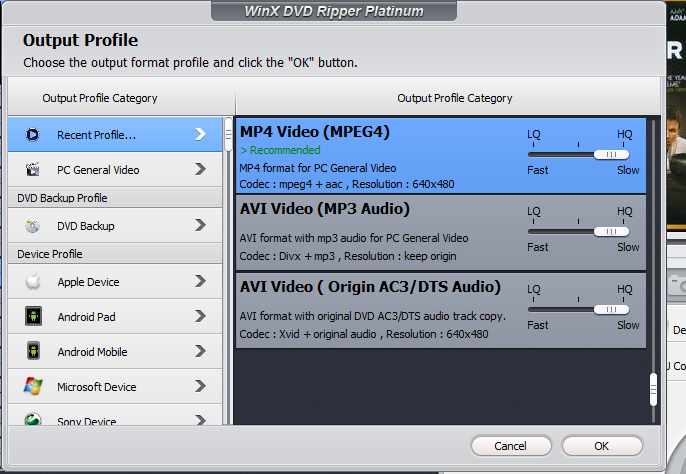
Task: Click the Apple Device logo icon
Action: point(33,281)
